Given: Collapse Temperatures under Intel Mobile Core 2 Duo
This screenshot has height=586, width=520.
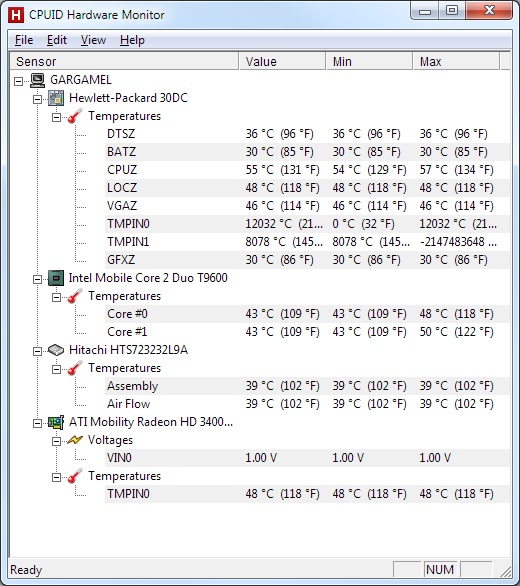Looking at the screenshot, I should point(56,297).
